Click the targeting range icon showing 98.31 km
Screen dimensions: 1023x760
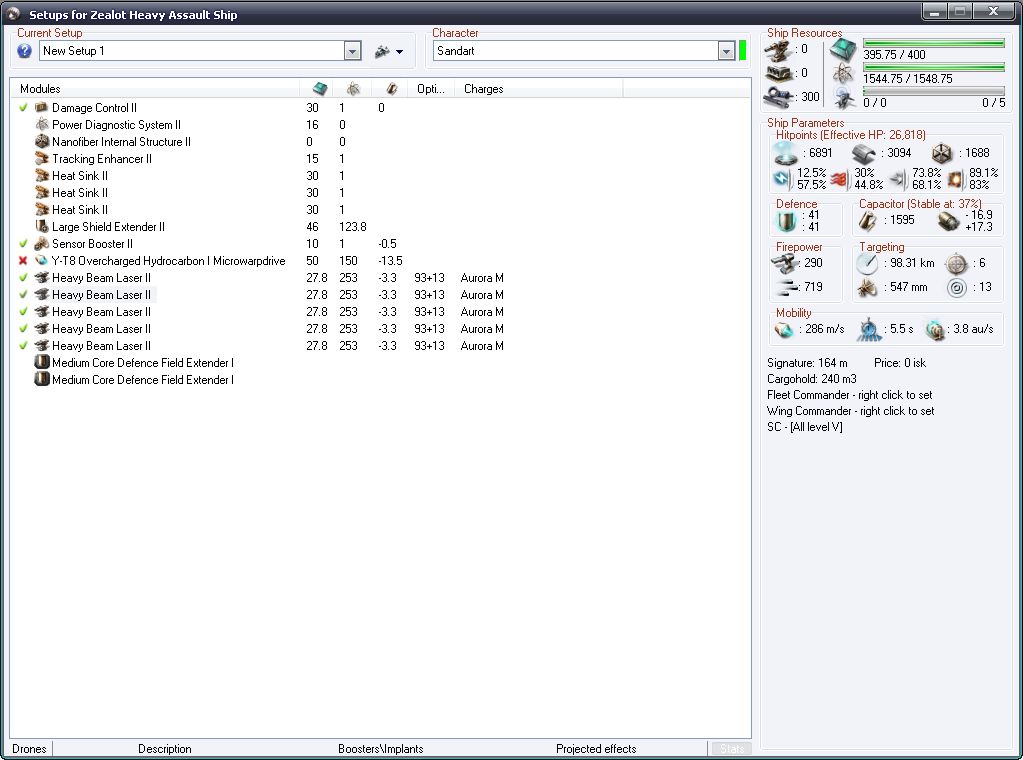(867, 264)
